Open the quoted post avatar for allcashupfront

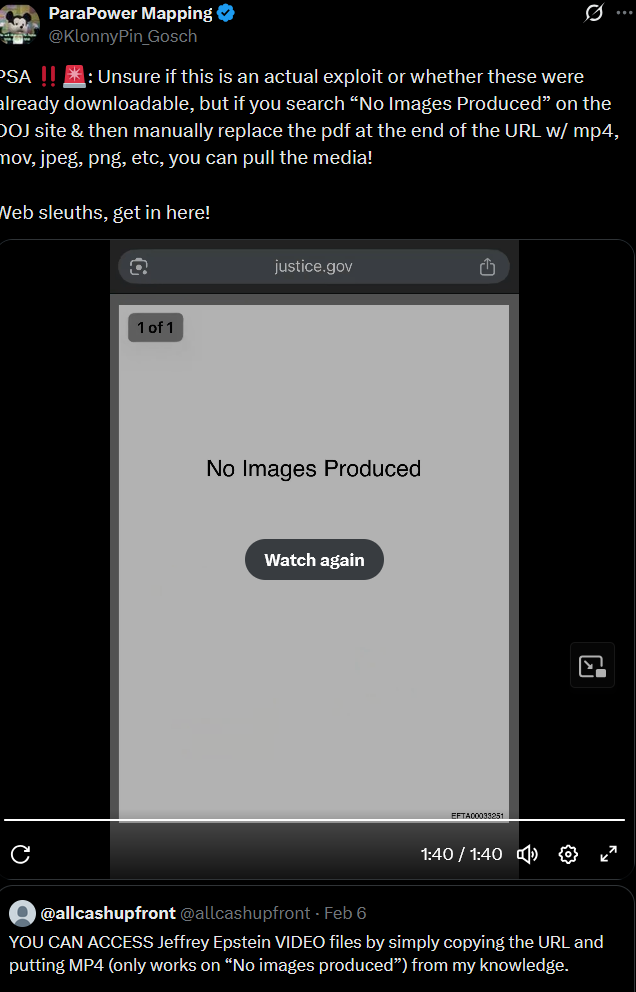[x=21, y=913]
